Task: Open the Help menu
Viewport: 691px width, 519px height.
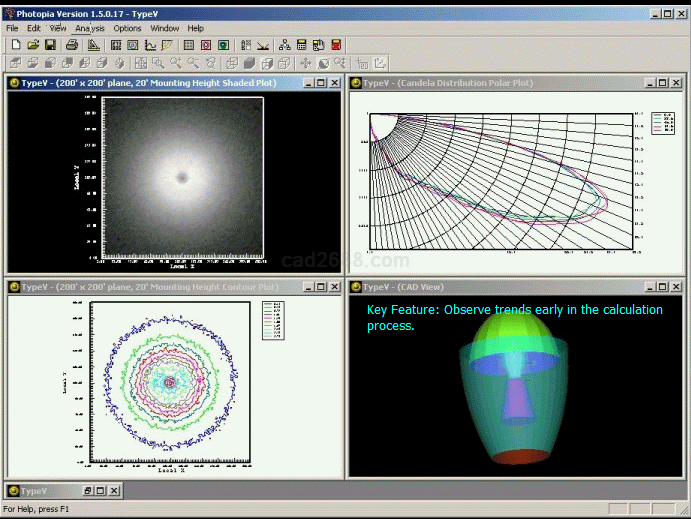Action: [196, 28]
